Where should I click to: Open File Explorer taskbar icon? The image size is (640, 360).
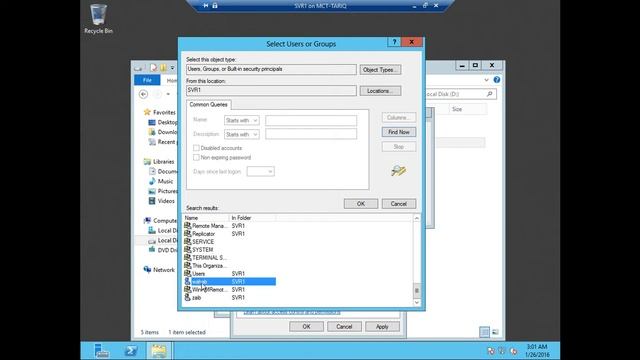(x=159, y=351)
